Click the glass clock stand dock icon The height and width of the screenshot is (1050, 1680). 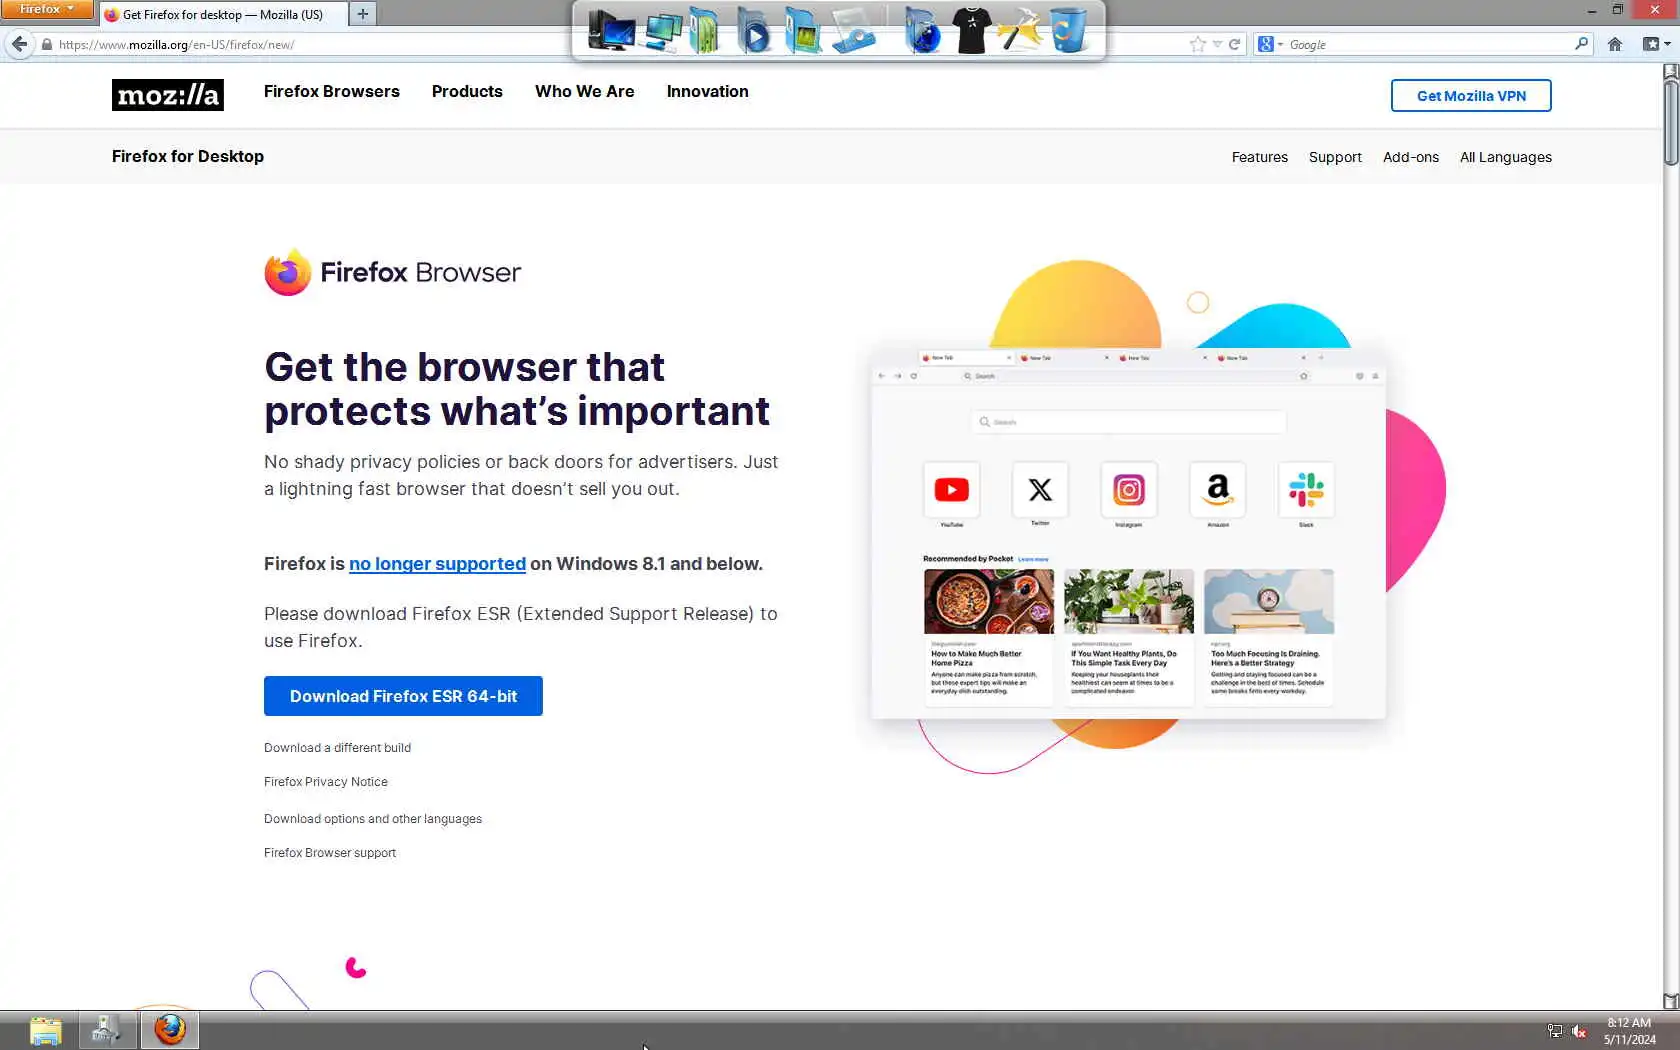pos(853,30)
